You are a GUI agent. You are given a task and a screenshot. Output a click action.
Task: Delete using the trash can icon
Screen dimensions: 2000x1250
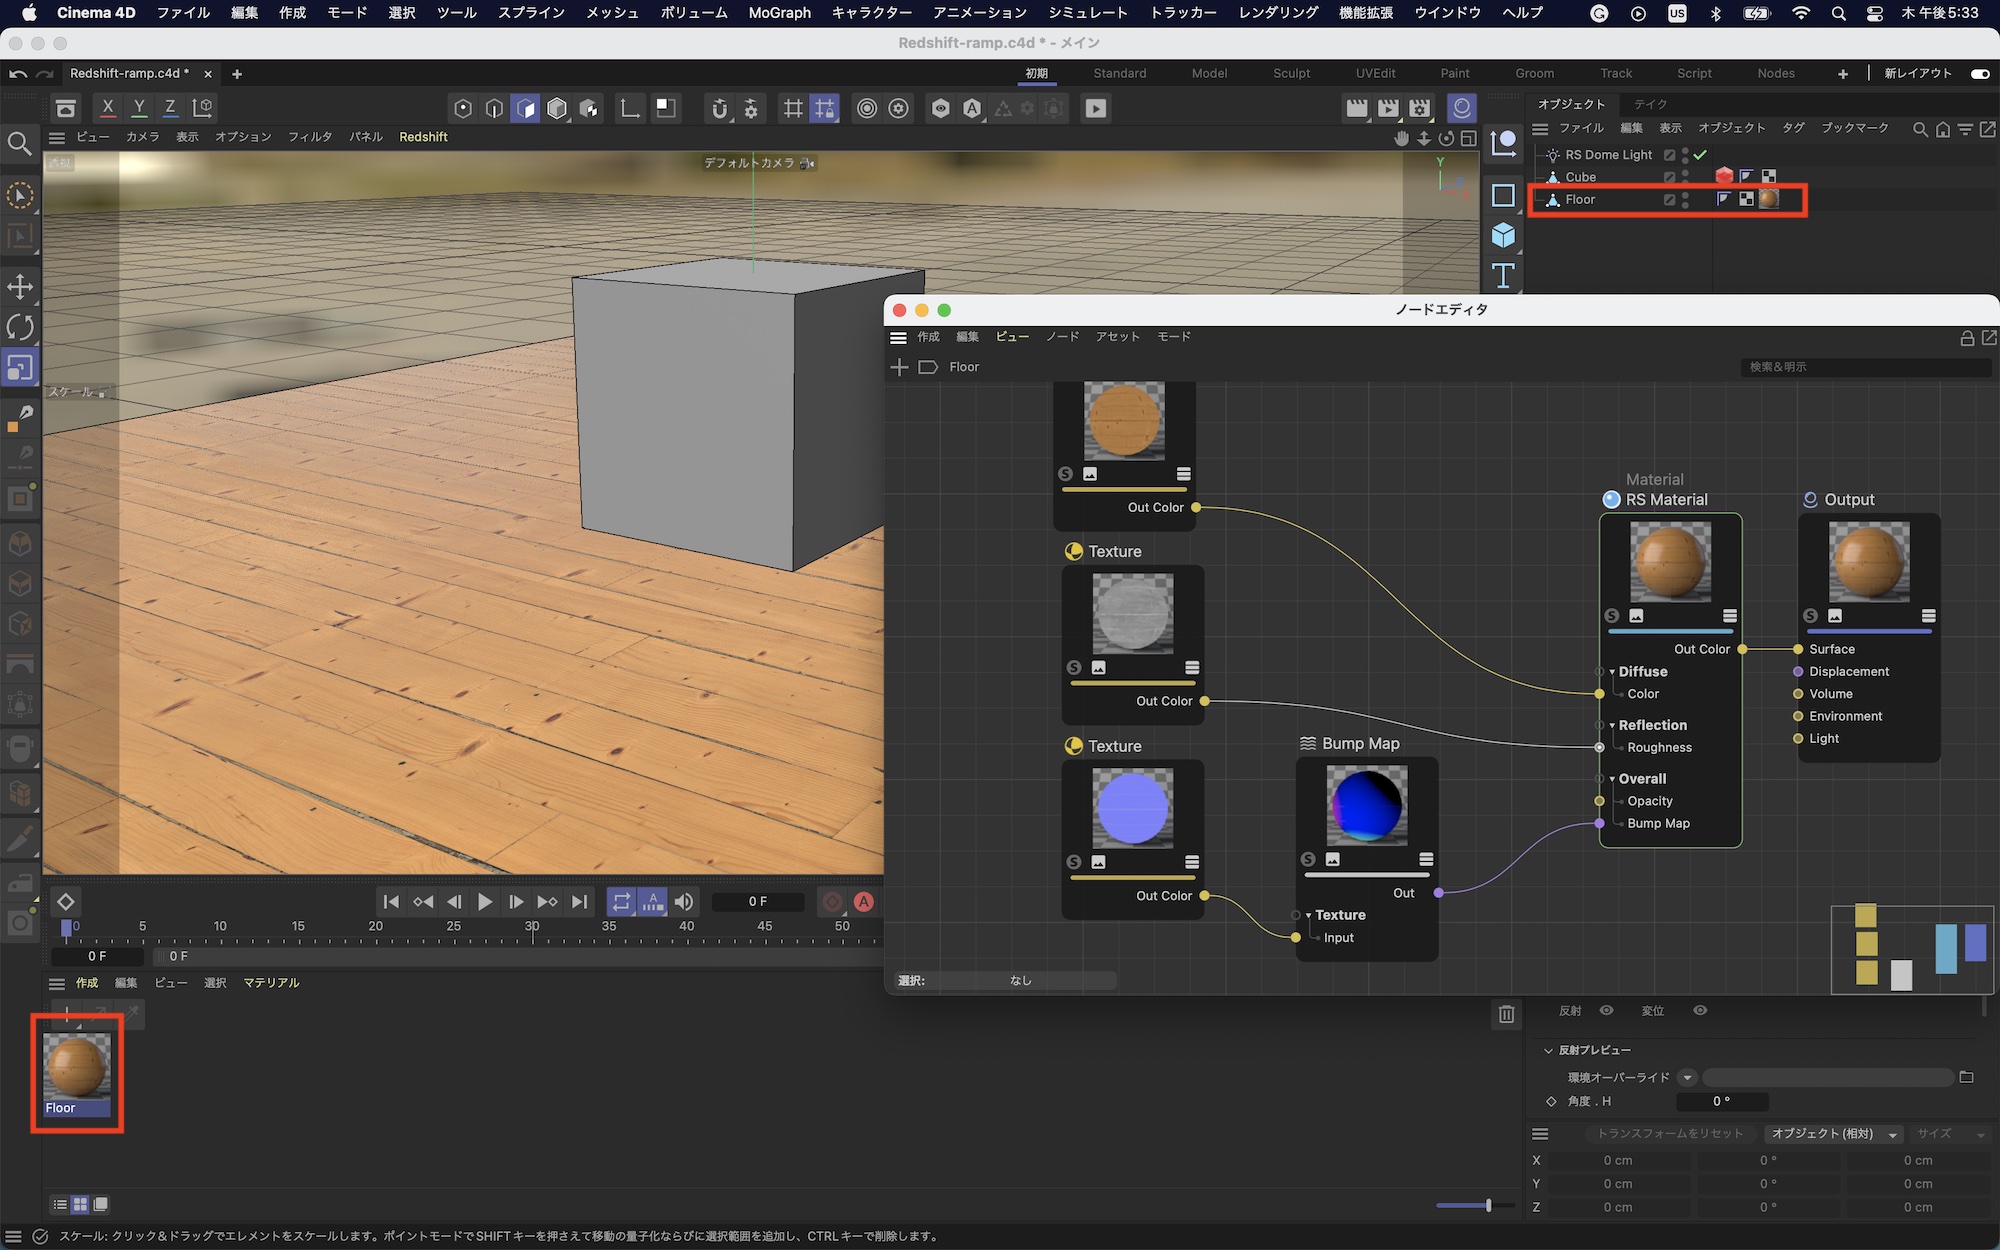pos(1506,1014)
